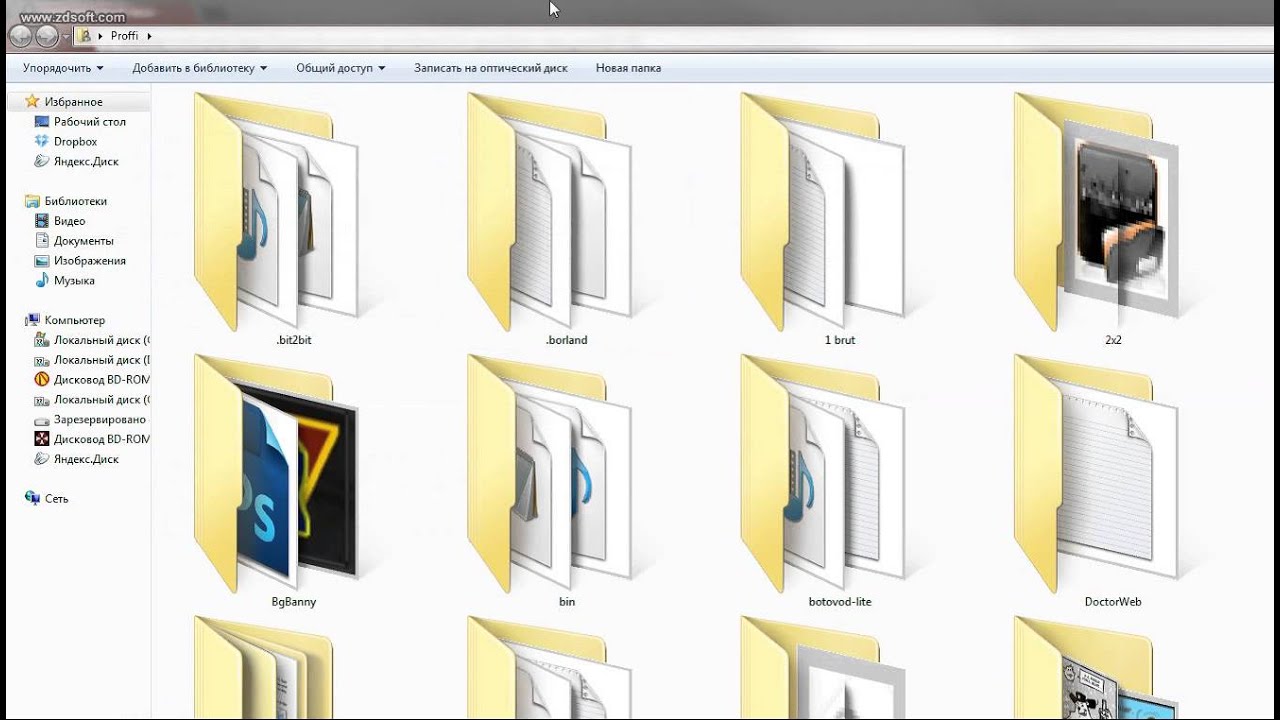Click the Proffi breadcrumb in address bar

pyautogui.click(x=124, y=36)
